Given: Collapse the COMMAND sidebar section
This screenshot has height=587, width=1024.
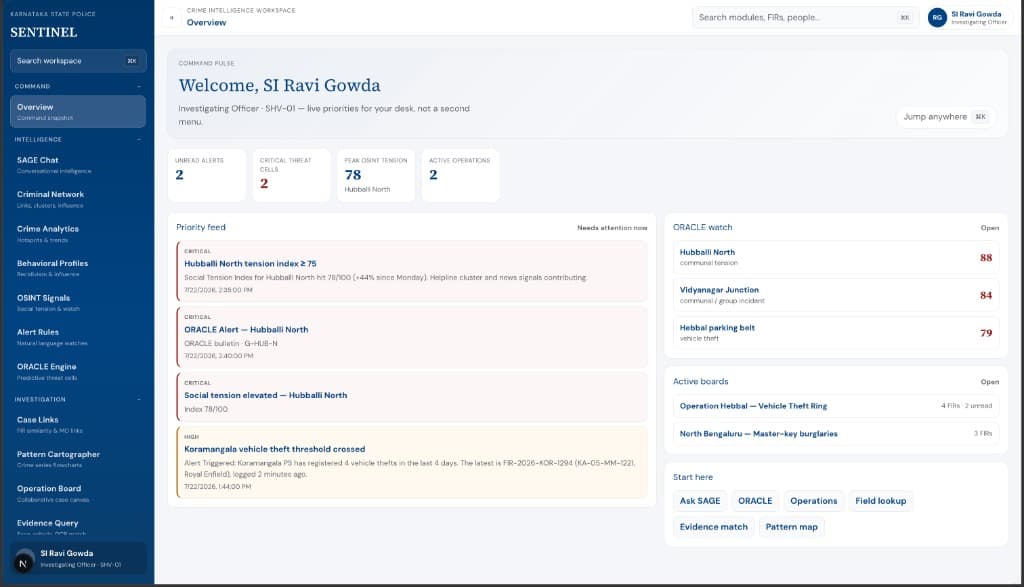Looking at the screenshot, I should [x=139, y=86].
